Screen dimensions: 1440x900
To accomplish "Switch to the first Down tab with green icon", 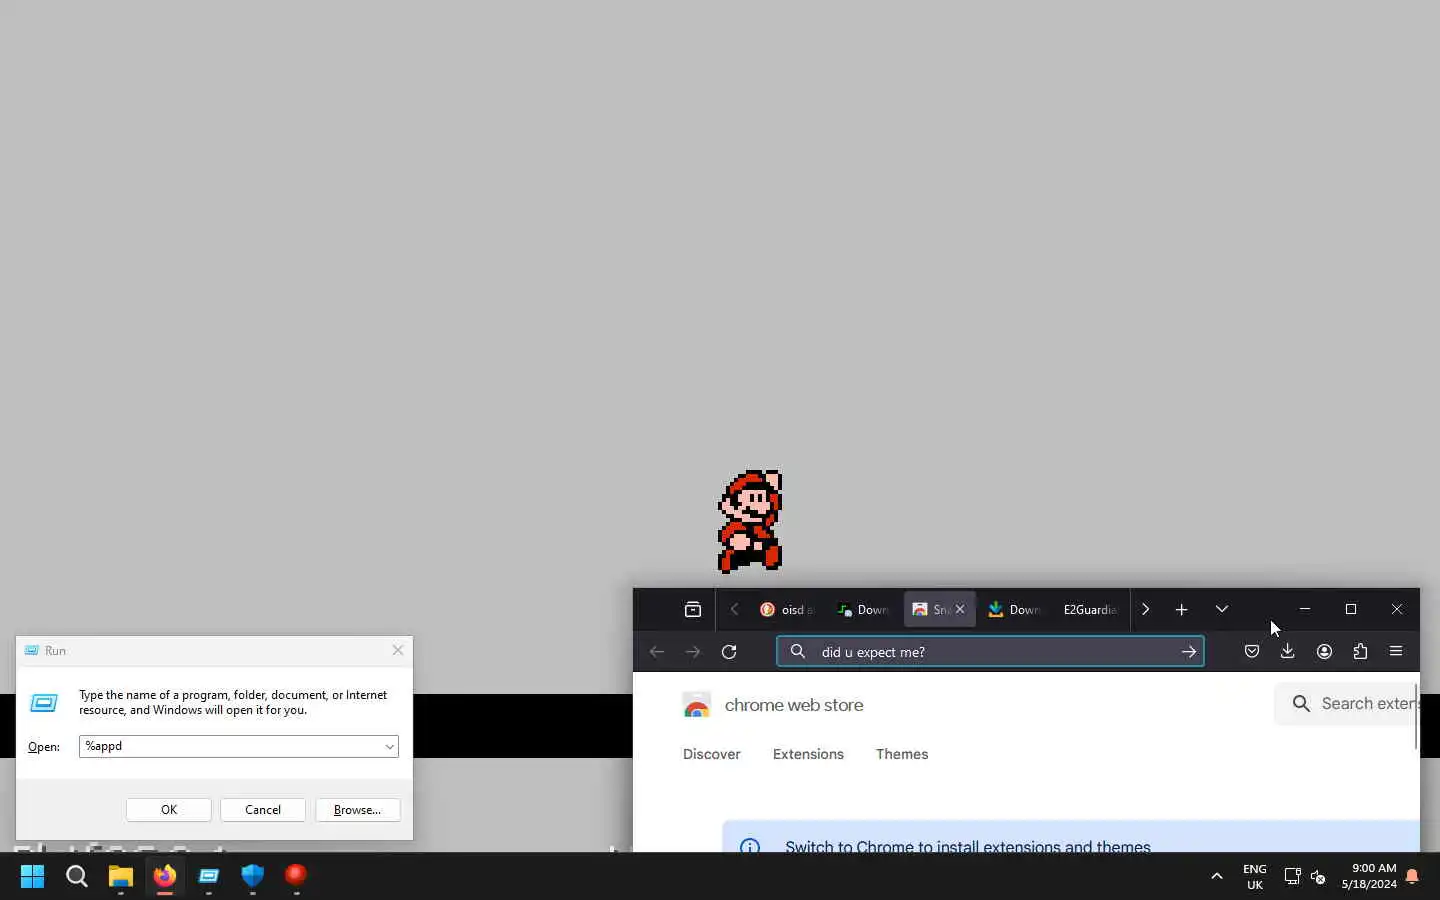I will point(864,609).
